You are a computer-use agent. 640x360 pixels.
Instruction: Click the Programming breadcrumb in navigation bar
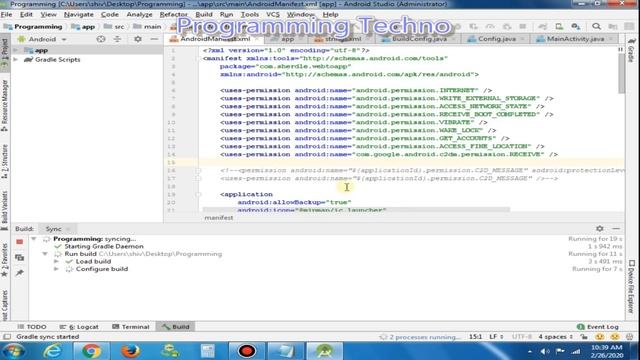33,27
